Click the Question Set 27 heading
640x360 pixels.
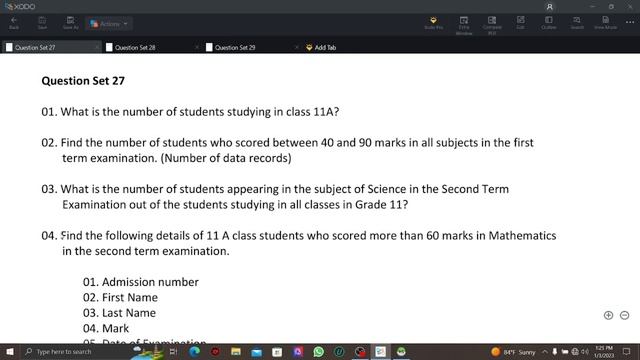[83, 80]
